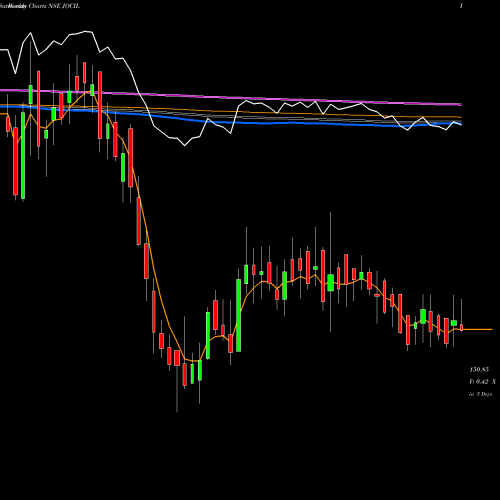
Task: Click the chart title text 'Charts NSE JOCIL'
Action: pos(54,6)
